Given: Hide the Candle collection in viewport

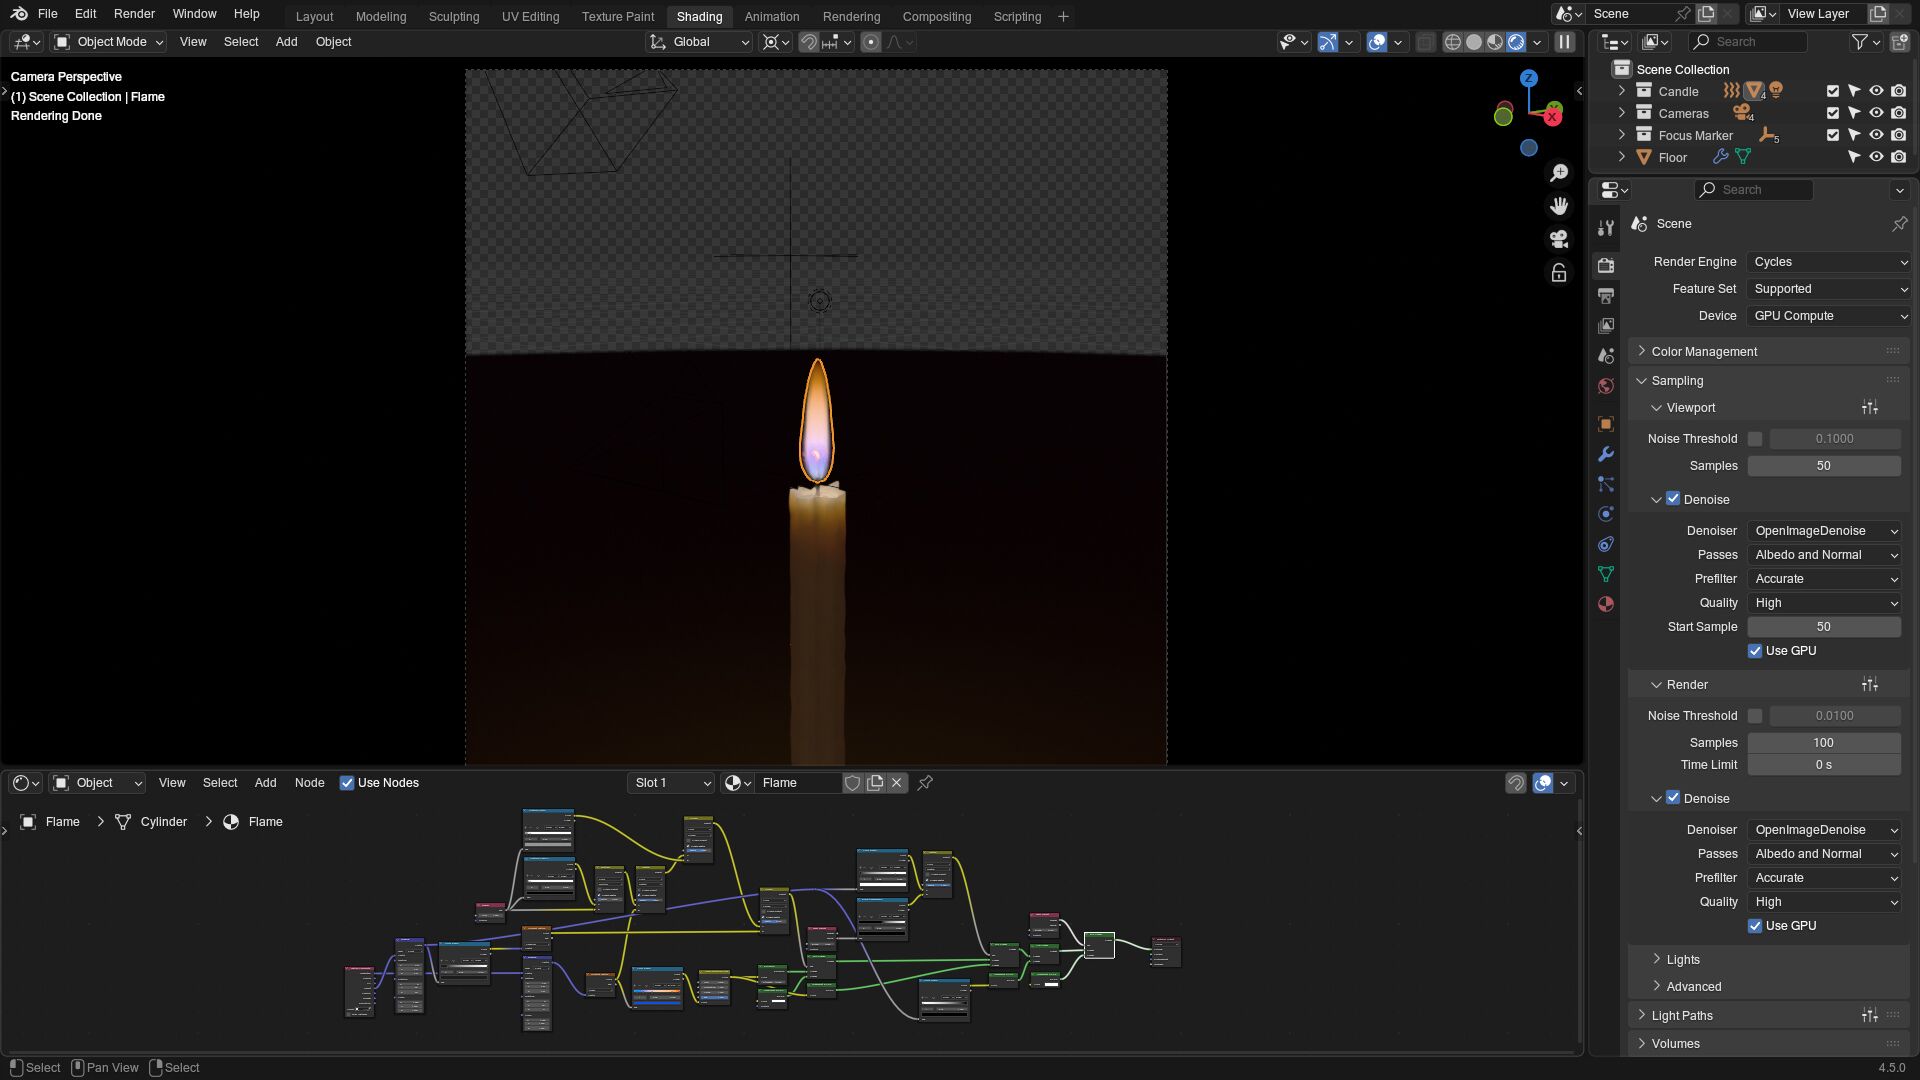Looking at the screenshot, I should click(1876, 91).
